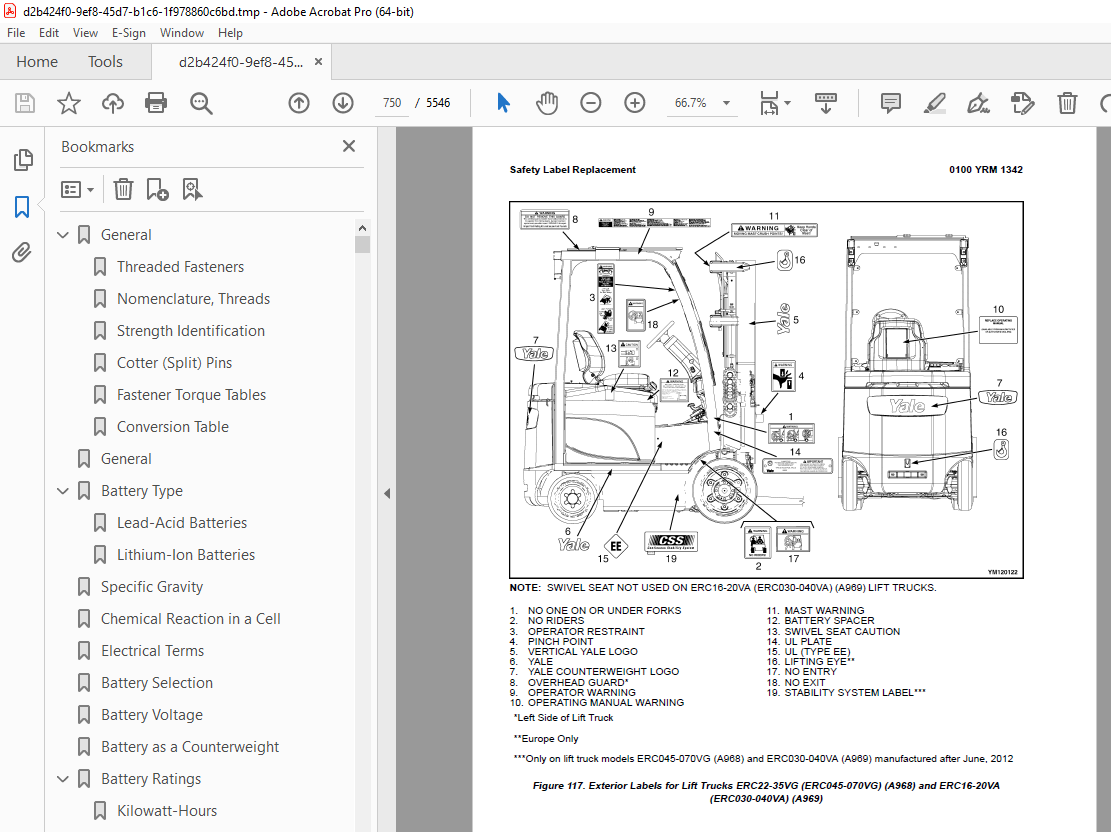1111x832 pixels.
Task: Select the Highlight text pen tool
Action: pyautogui.click(x=935, y=103)
